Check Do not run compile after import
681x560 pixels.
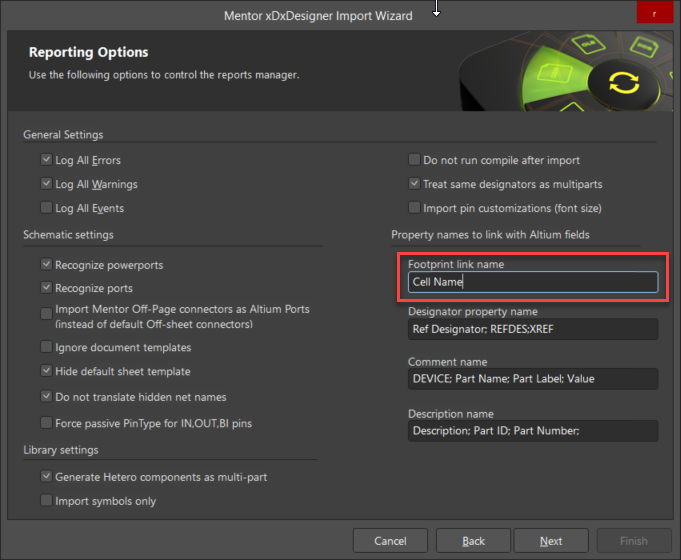tap(414, 159)
